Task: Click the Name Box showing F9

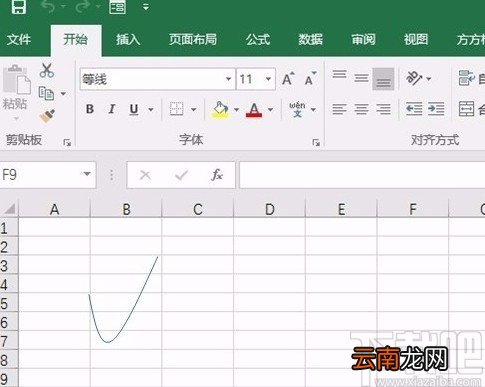Action: tap(40, 175)
